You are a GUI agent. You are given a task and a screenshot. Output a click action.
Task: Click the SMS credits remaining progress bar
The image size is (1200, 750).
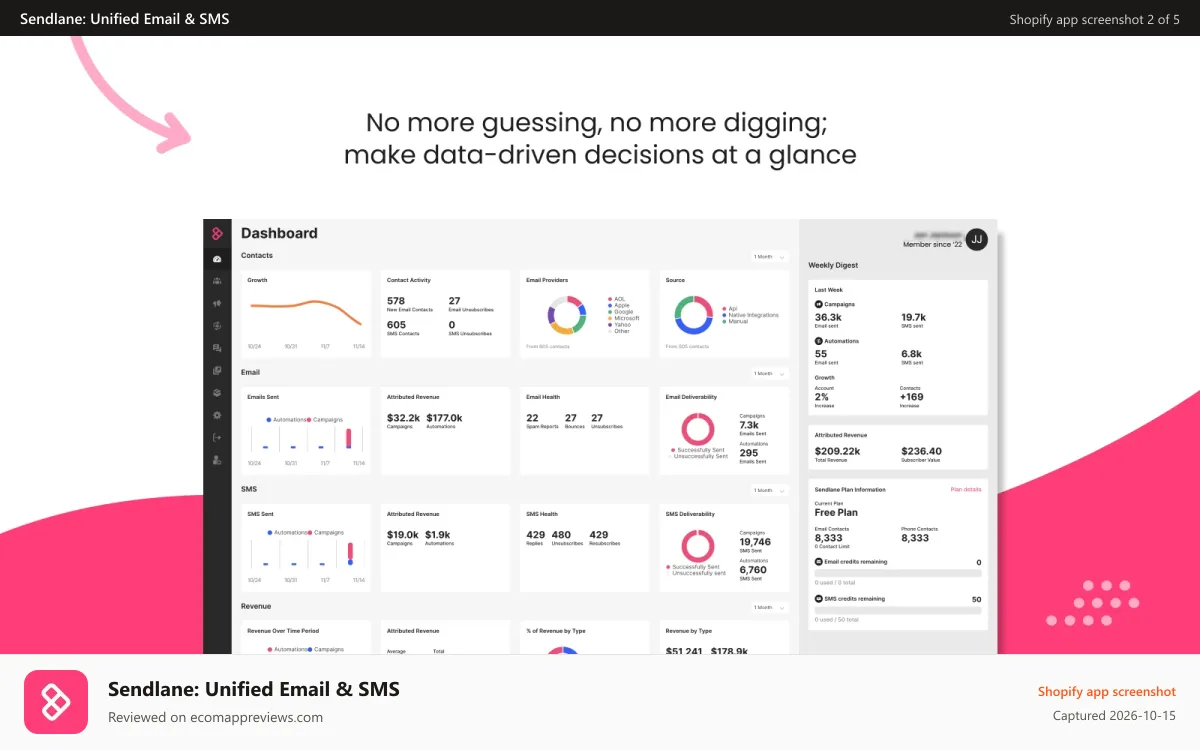[x=898, y=610]
